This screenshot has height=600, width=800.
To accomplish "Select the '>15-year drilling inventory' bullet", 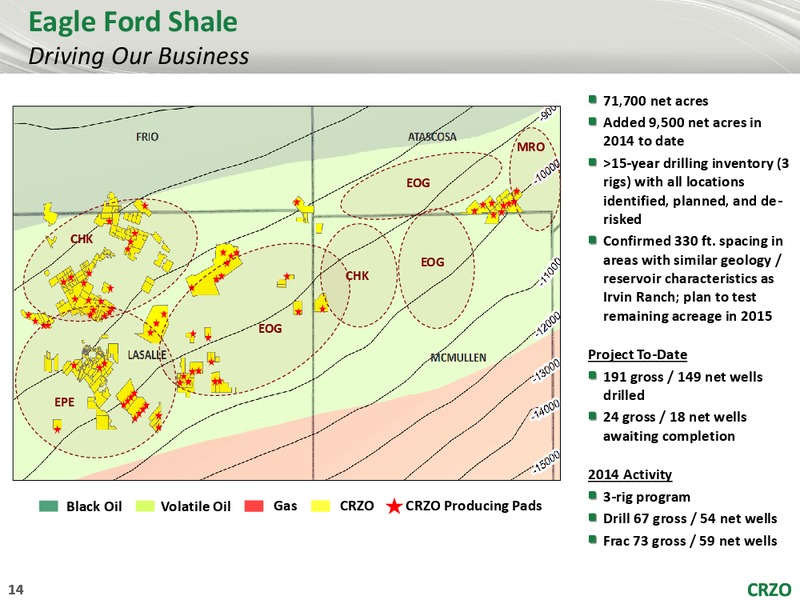I will click(x=696, y=191).
